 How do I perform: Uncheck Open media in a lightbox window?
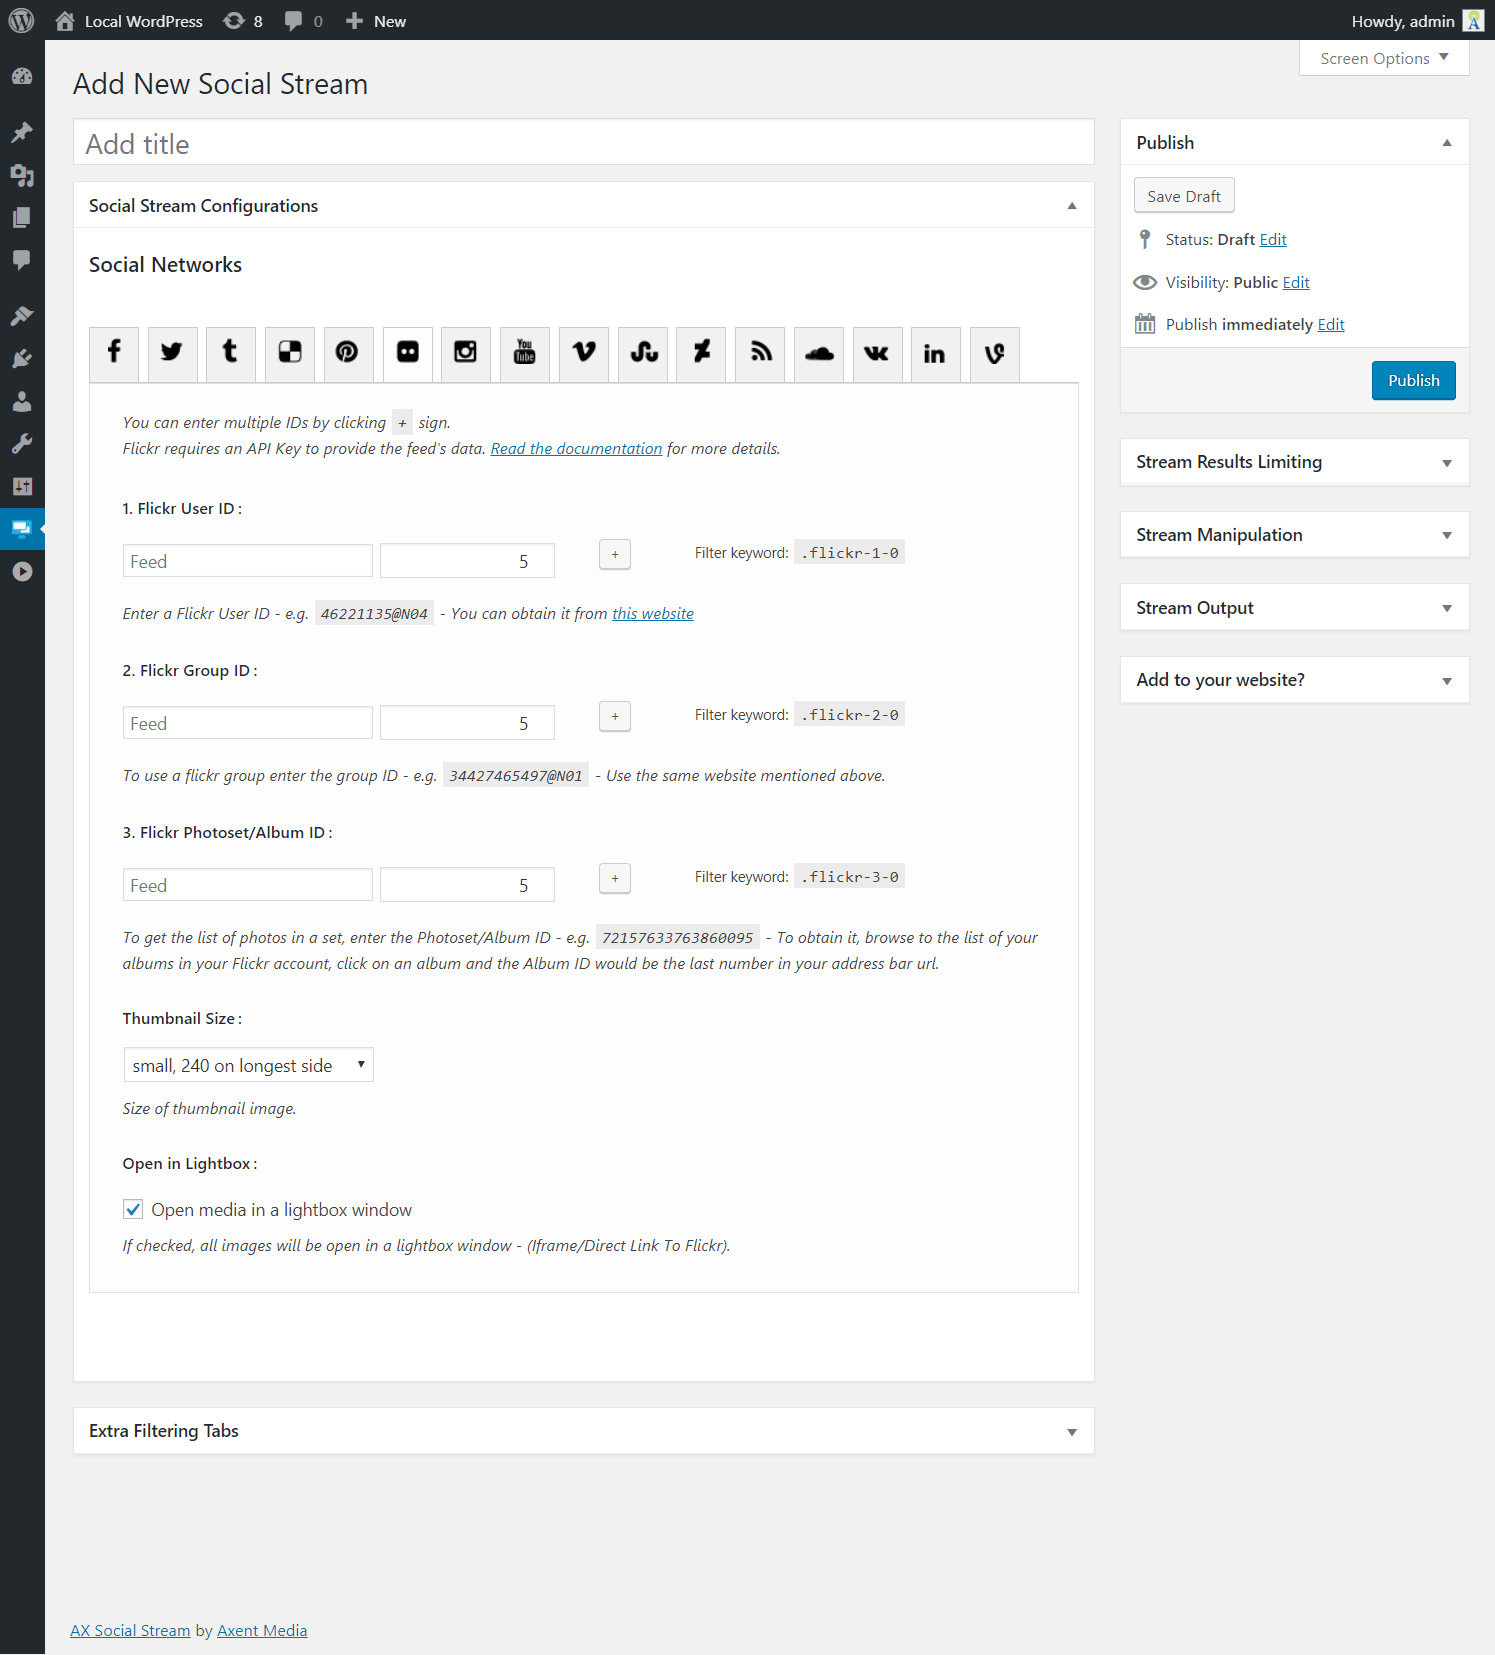tap(133, 1209)
